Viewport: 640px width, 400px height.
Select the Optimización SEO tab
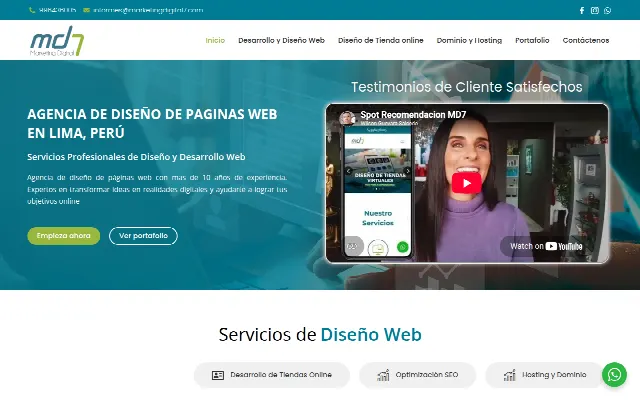click(x=418, y=375)
